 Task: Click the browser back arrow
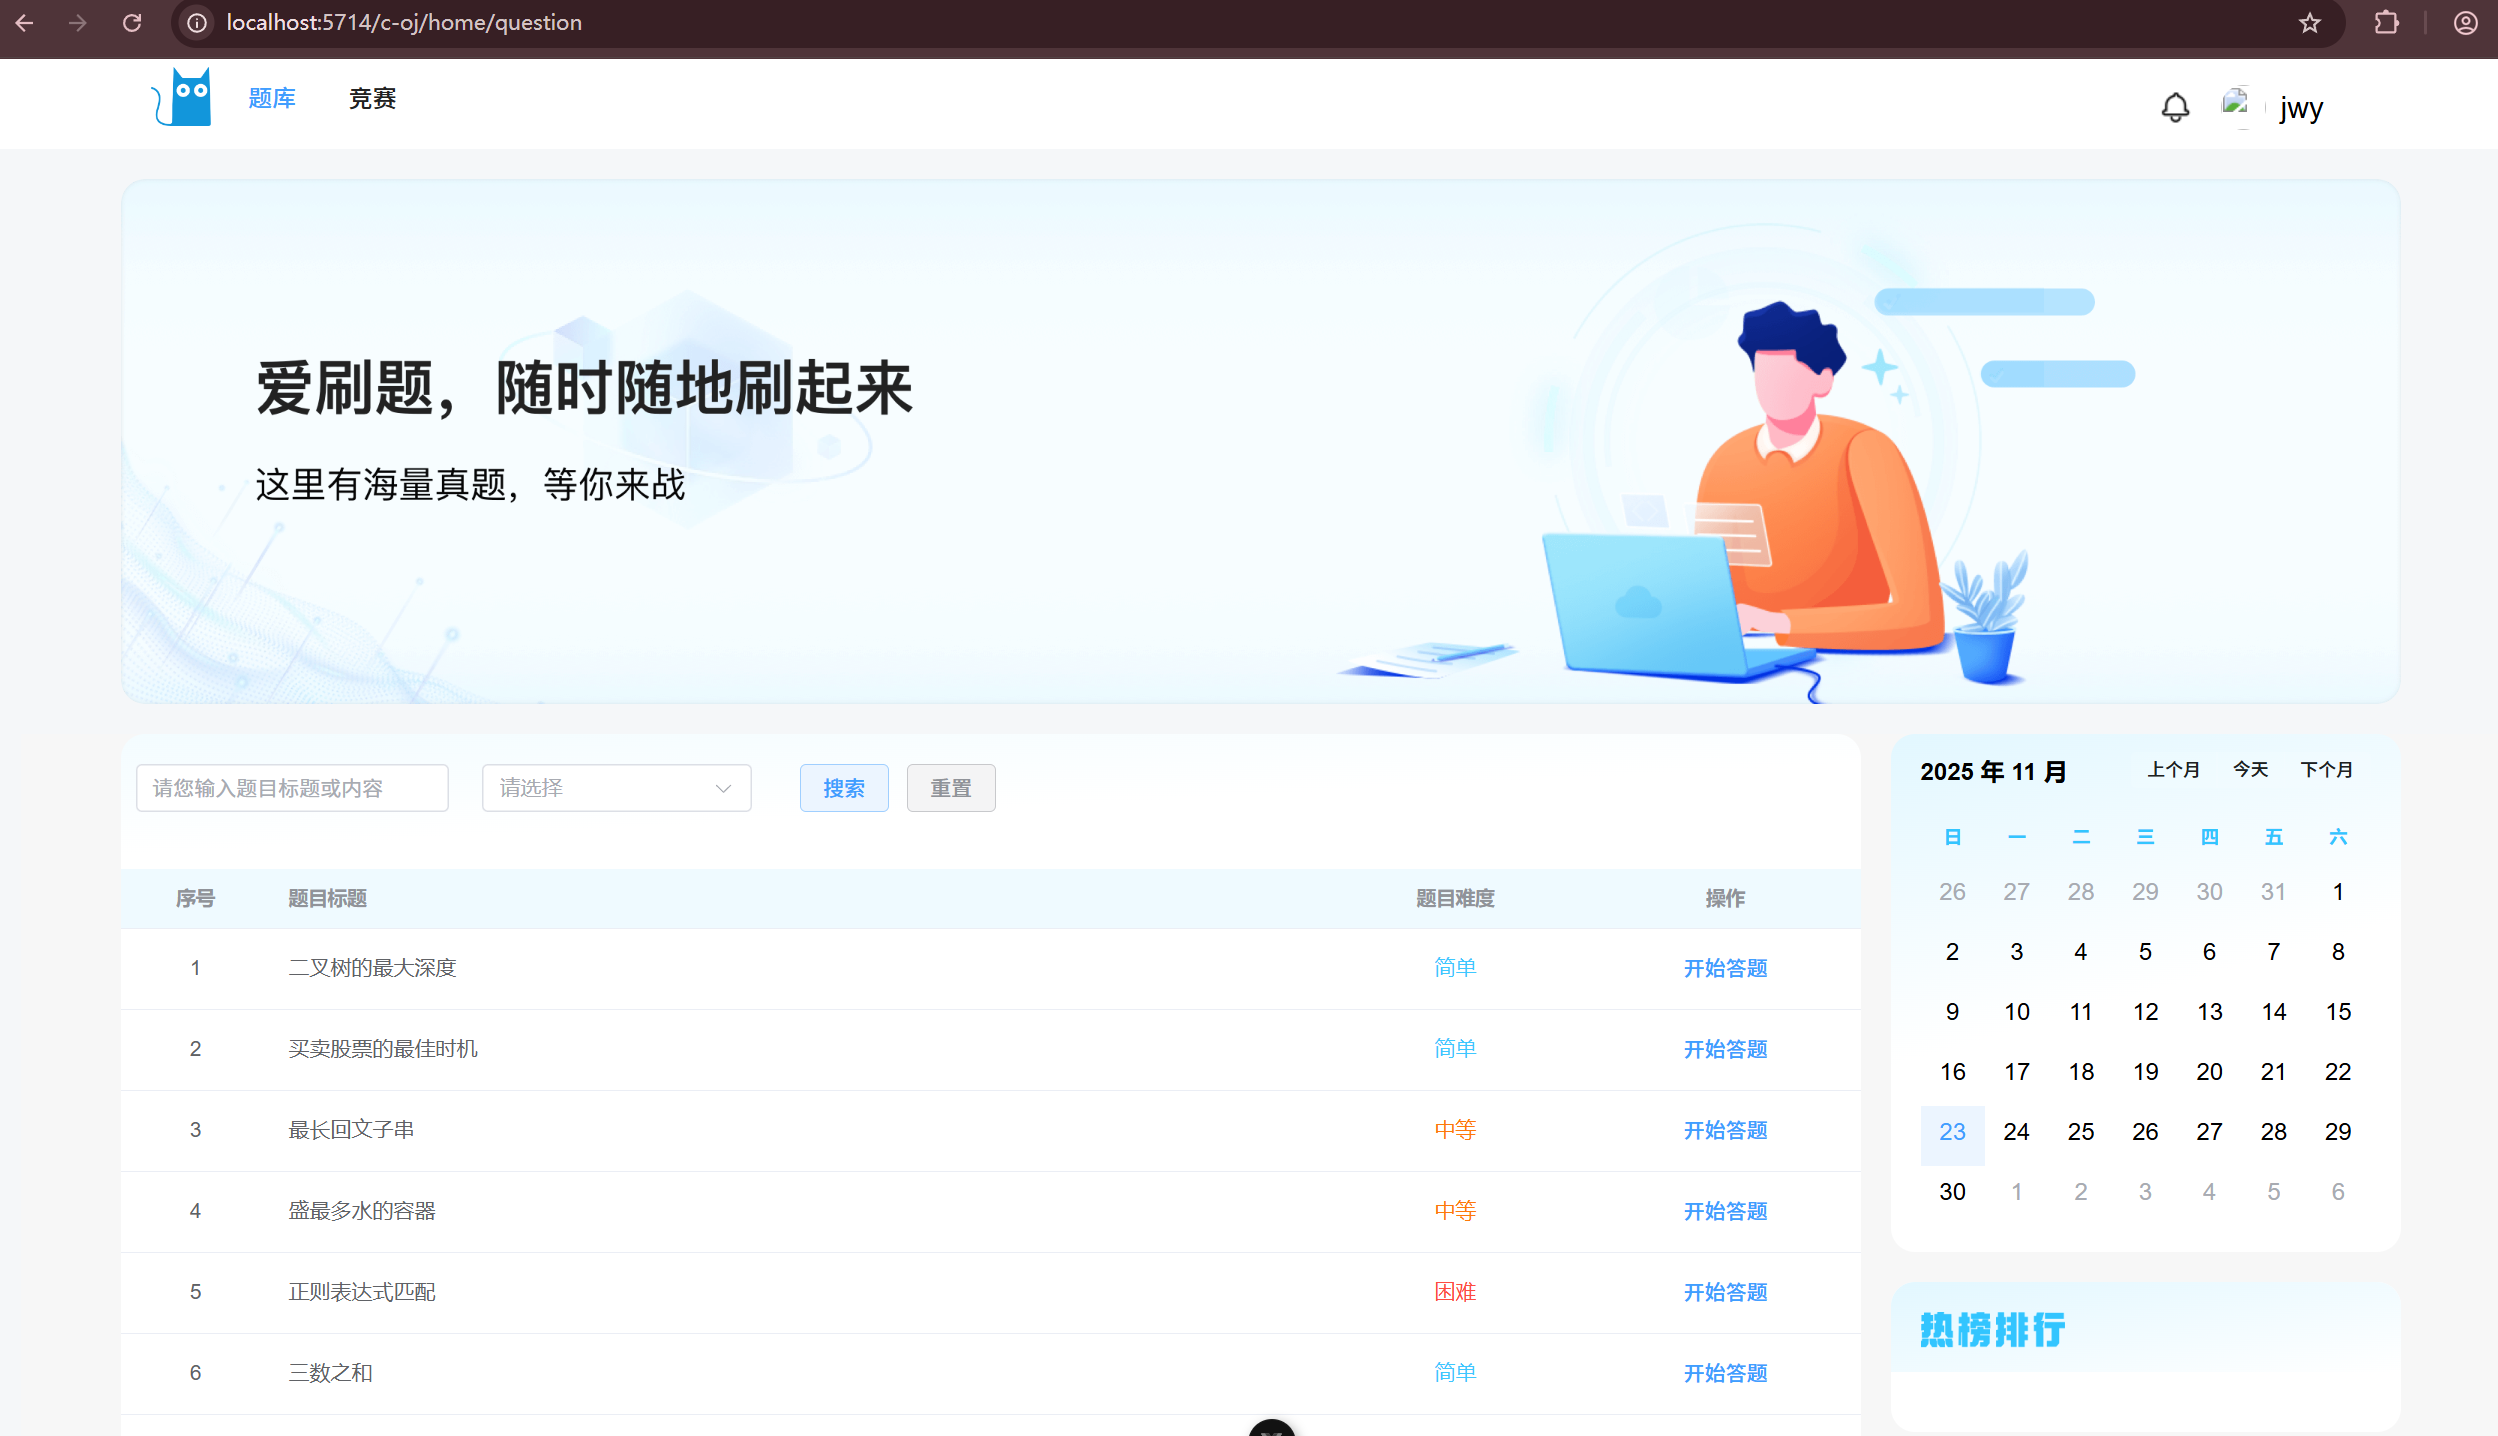tap(25, 22)
